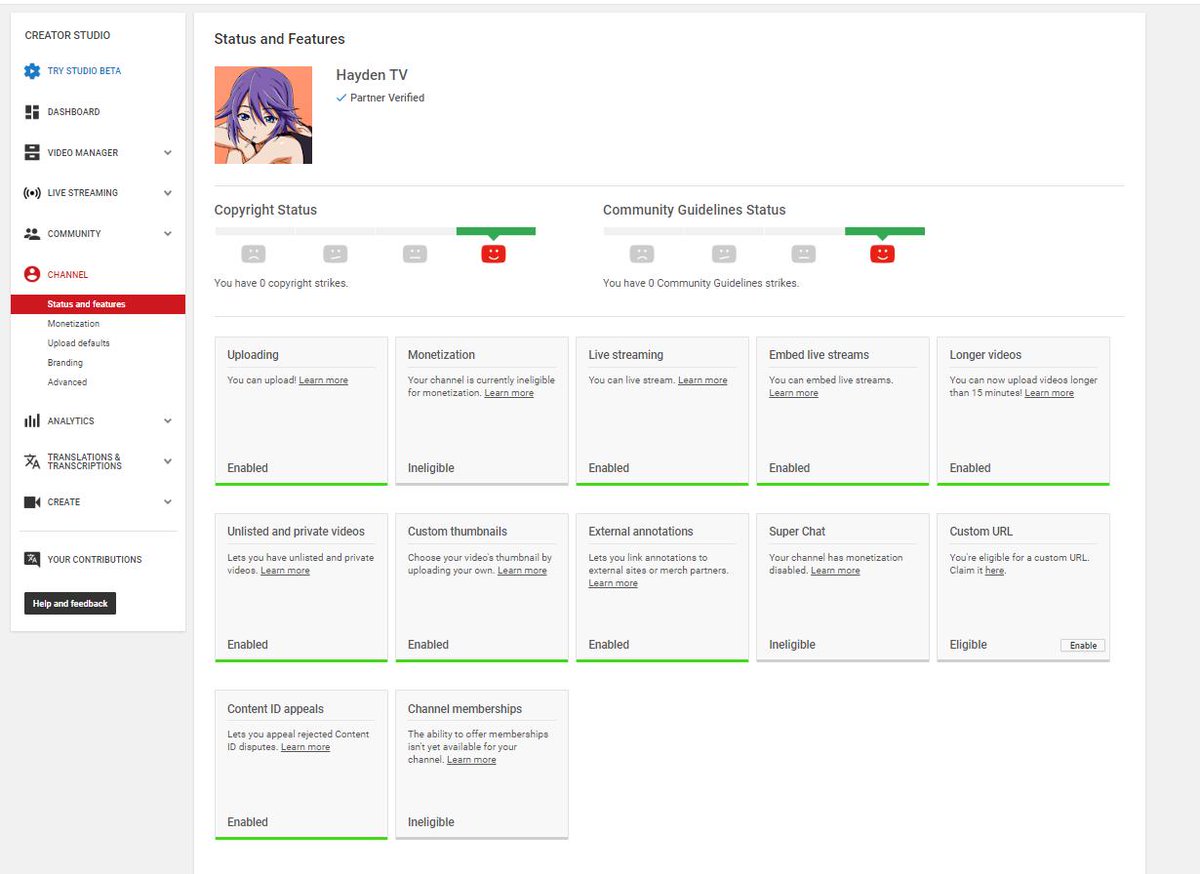Click Learn more in Custom thumbnails card
Viewport: 1200px width, 874px height.
[522, 571]
